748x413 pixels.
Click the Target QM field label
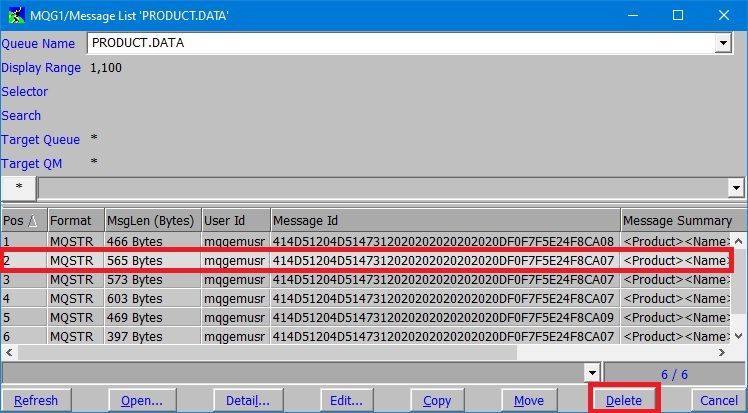click(x=31, y=164)
